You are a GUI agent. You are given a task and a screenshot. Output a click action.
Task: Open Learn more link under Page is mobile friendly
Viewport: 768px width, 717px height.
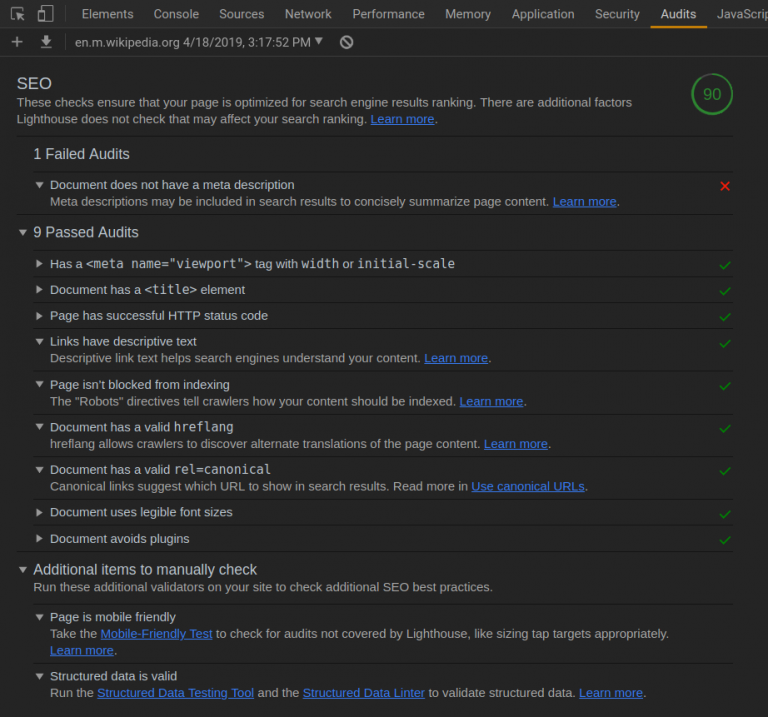[82, 650]
